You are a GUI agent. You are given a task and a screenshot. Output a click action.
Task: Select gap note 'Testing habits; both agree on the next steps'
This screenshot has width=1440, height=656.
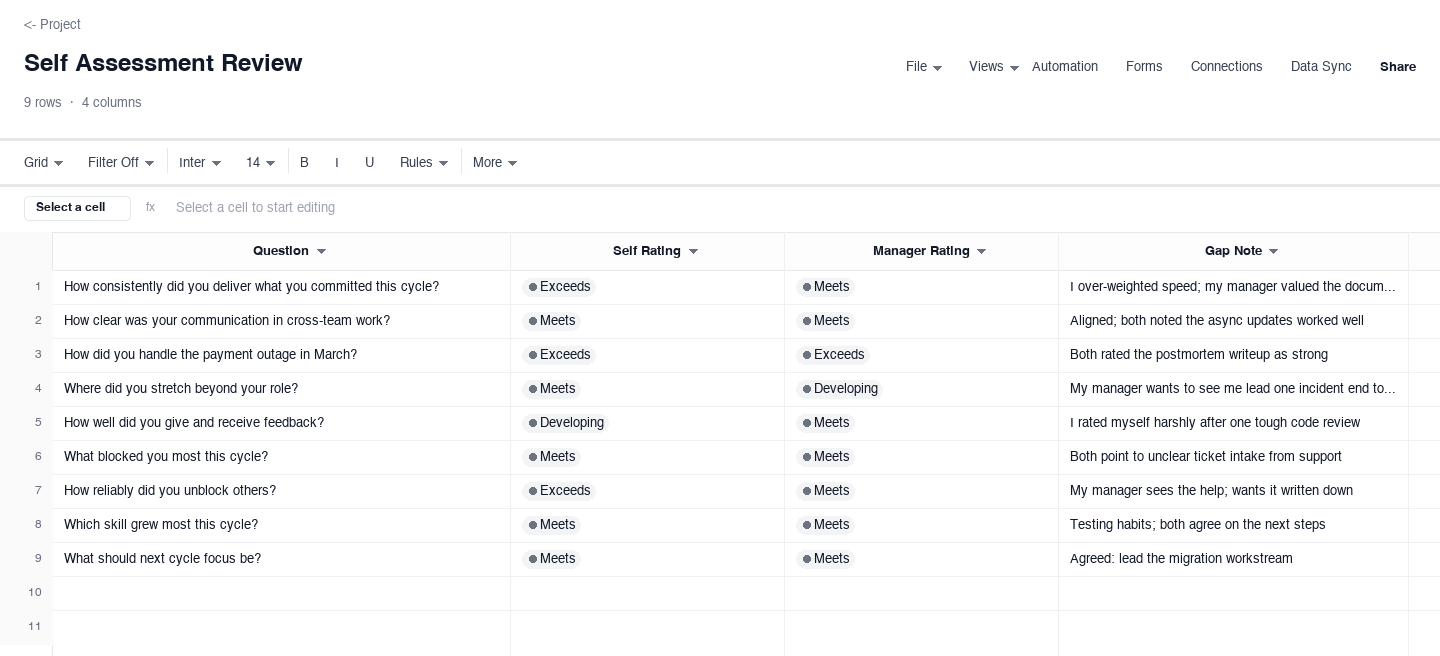pyautogui.click(x=1233, y=525)
